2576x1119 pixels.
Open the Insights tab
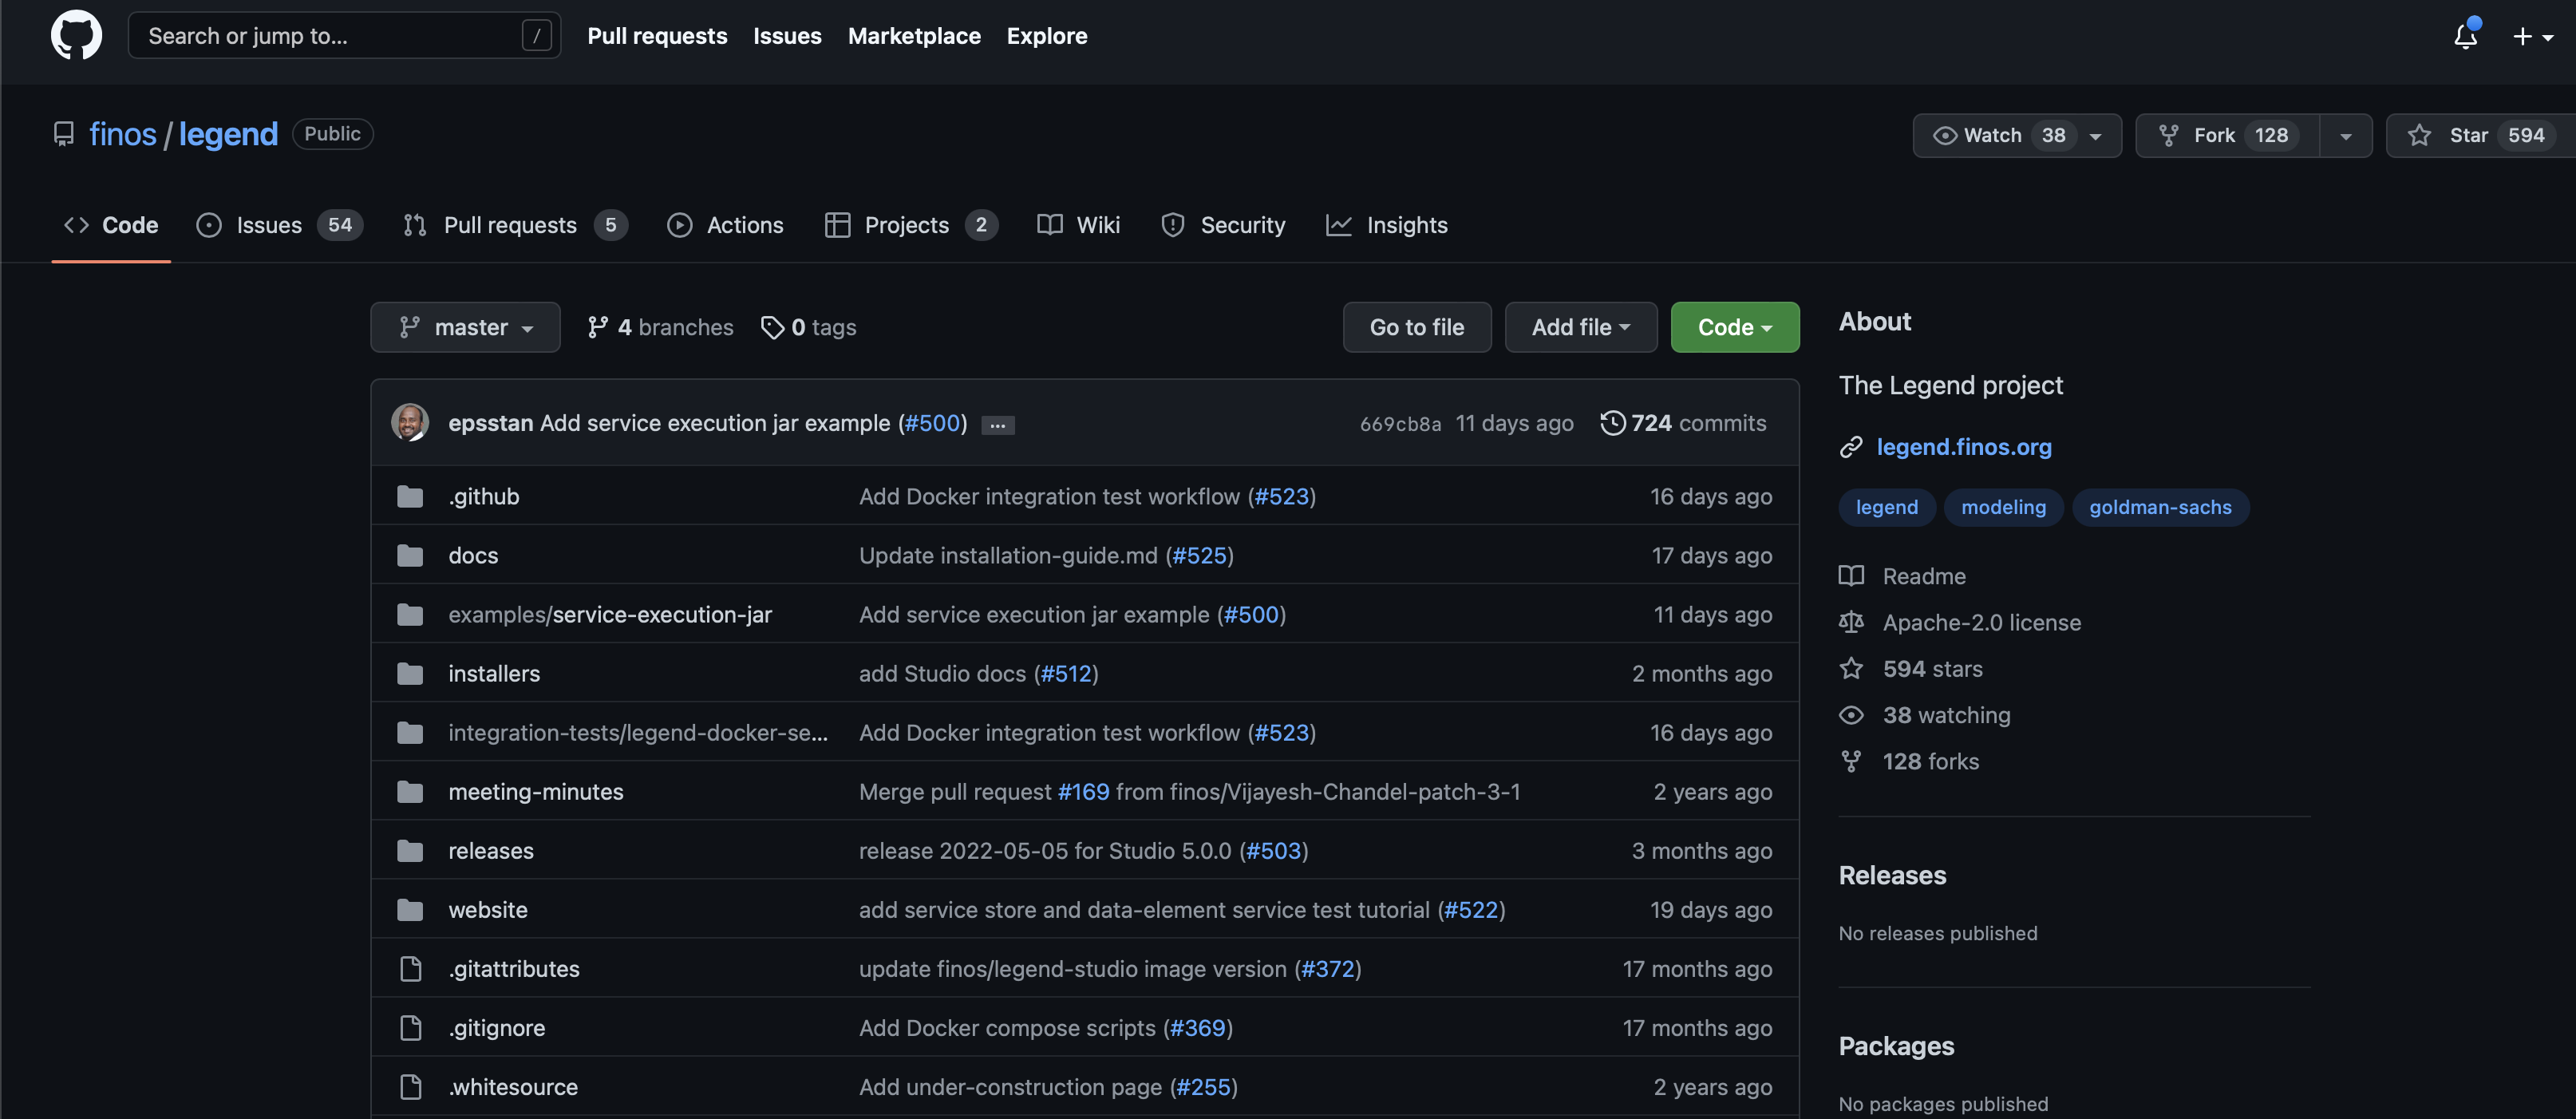click(1386, 225)
